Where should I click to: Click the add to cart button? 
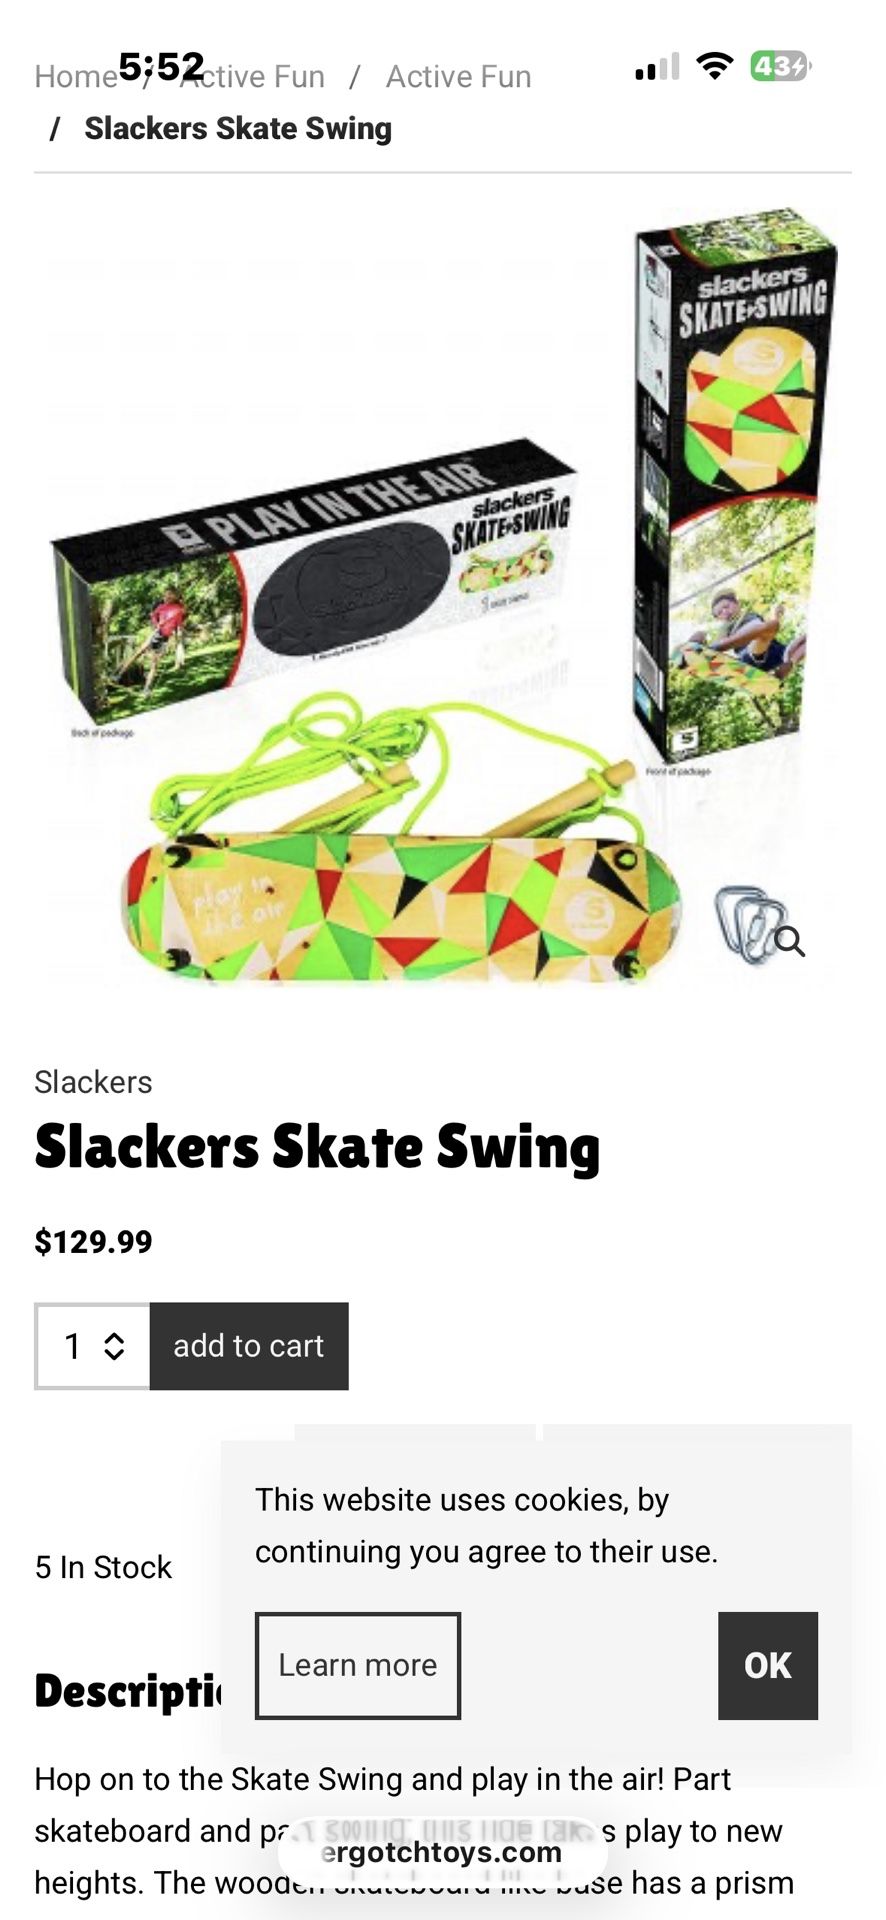pos(249,1346)
